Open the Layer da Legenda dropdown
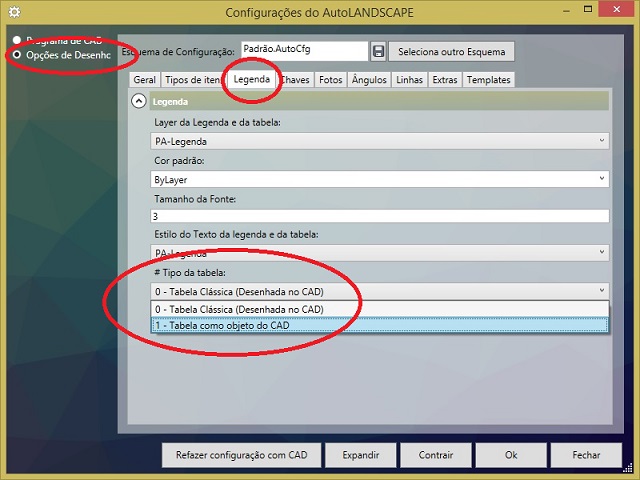Image resolution: width=640 pixels, height=480 pixels. pyautogui.click(x=379, y=141)
